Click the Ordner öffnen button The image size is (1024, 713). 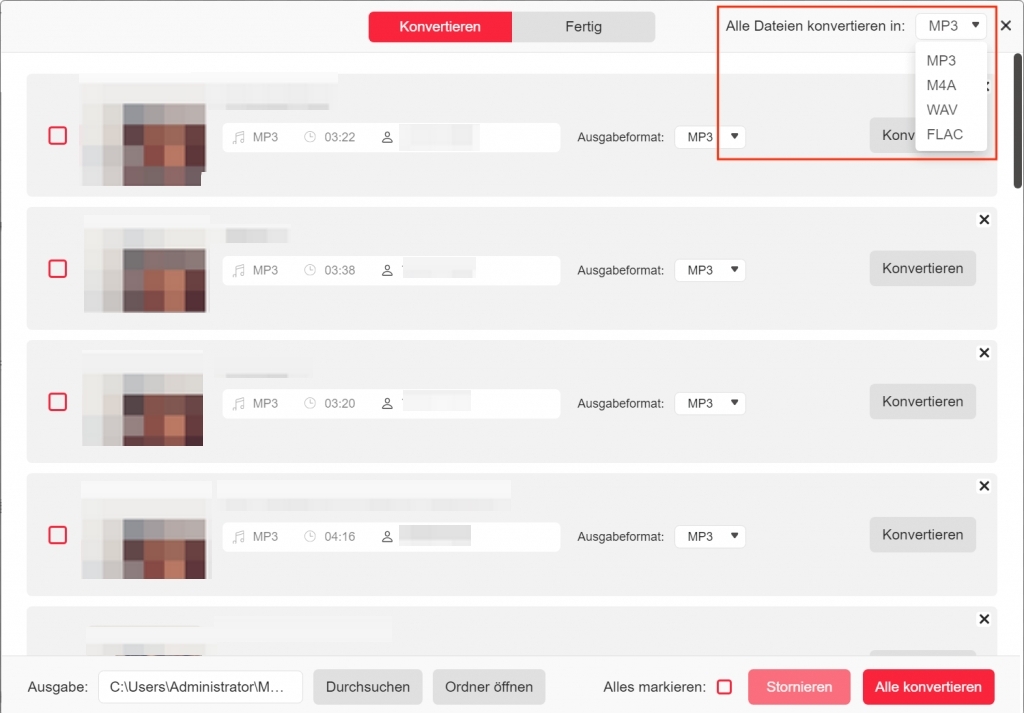tap(488, 687)
